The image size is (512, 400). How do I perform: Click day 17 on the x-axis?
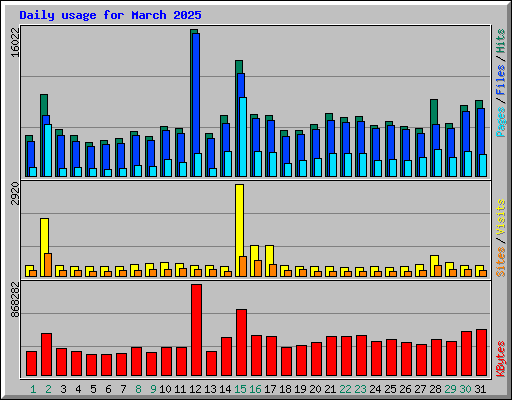[270, 389]
